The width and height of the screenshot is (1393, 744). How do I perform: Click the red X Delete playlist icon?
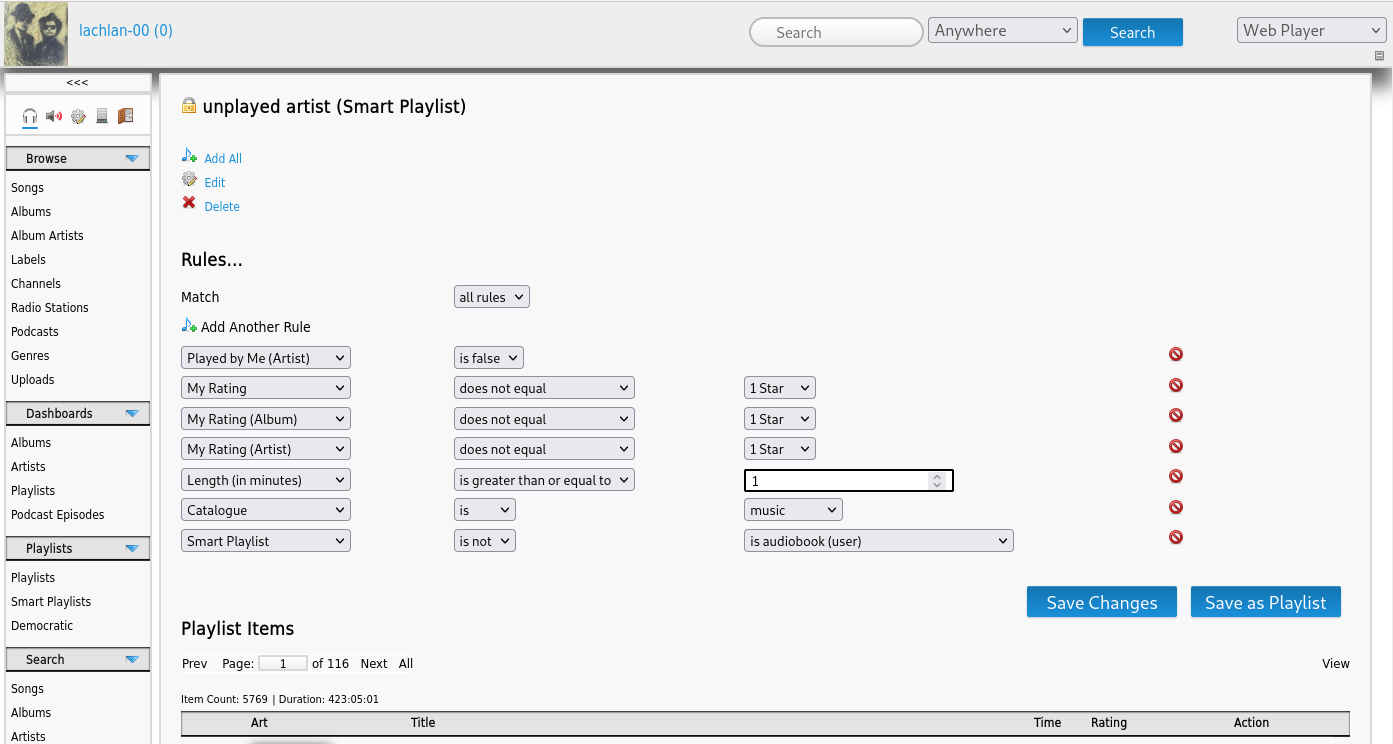tap(189, 203)
